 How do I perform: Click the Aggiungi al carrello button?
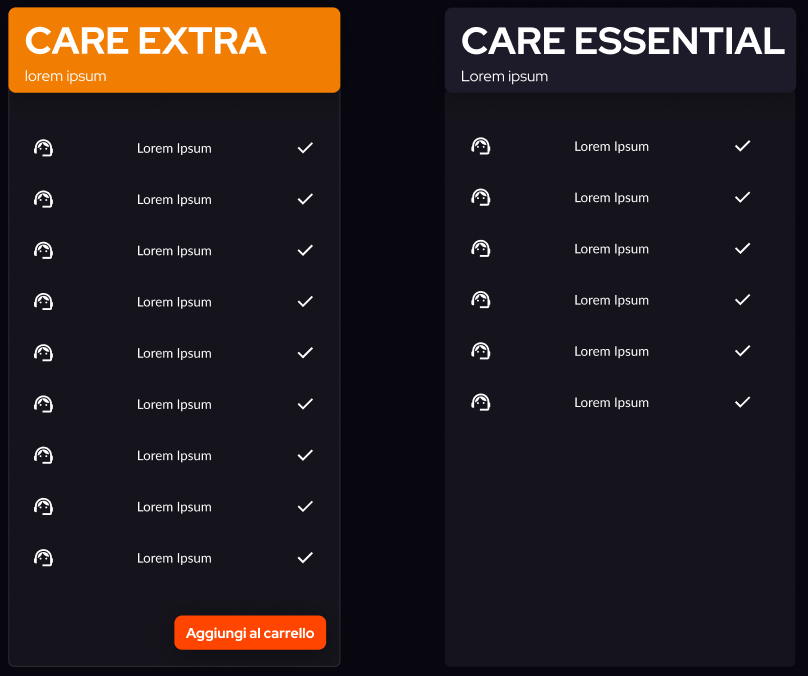tap(250, 633)
